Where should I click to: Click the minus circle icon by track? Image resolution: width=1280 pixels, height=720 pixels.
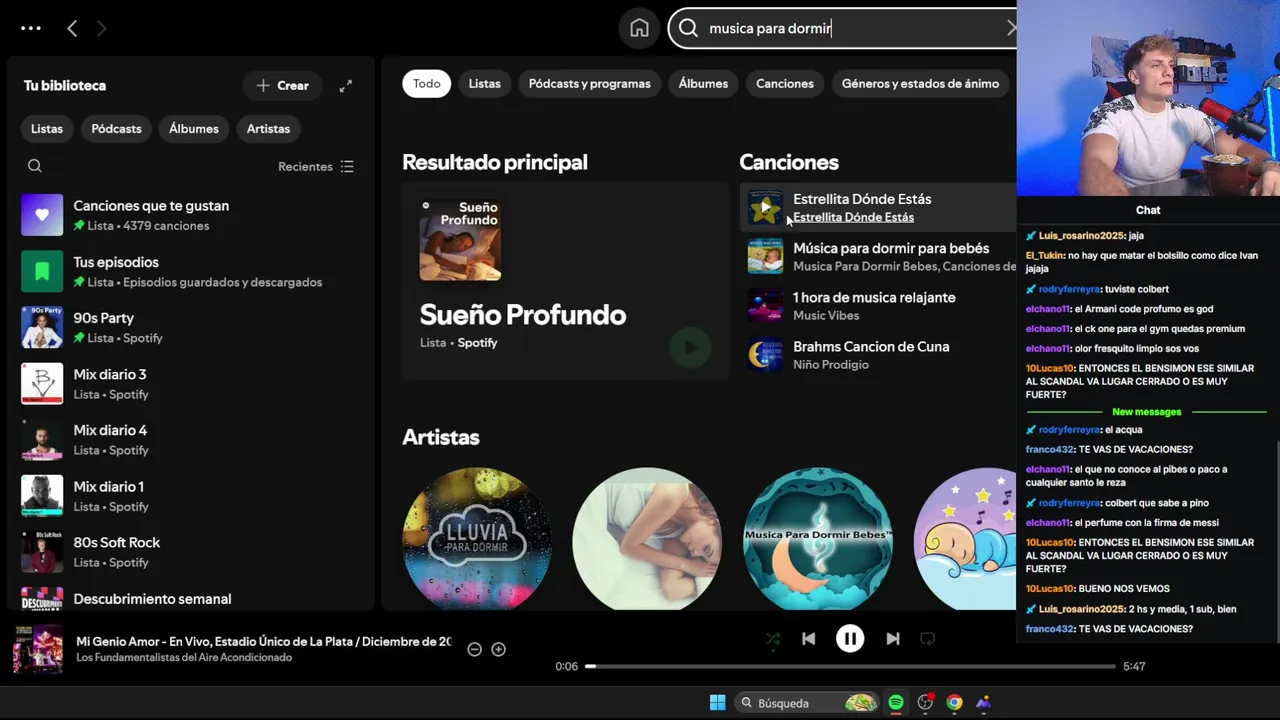coord(474,649)
